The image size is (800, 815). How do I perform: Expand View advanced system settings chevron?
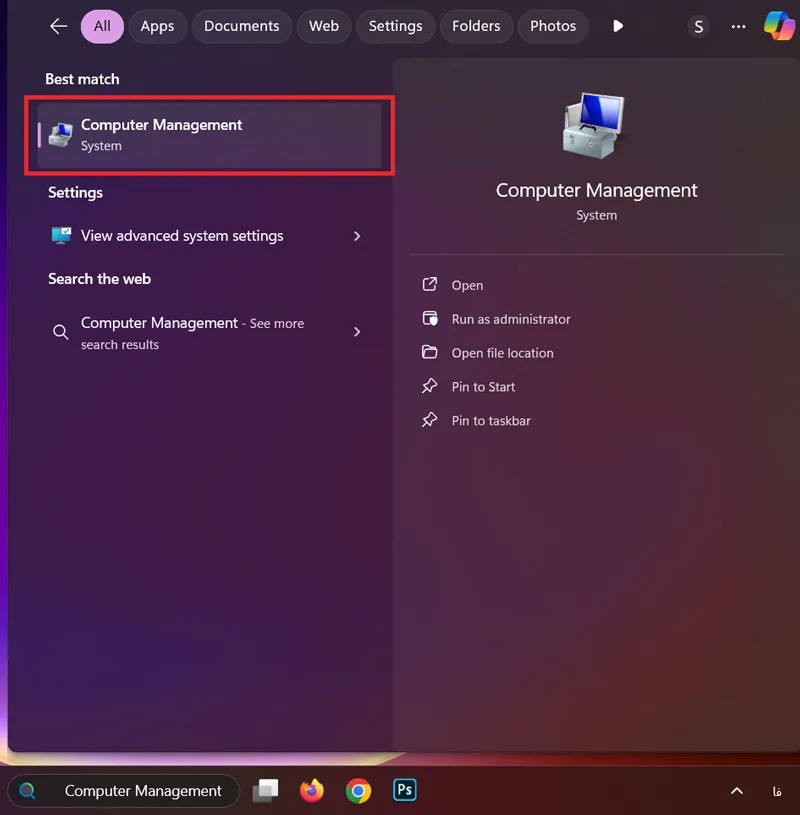pos(357,236)
